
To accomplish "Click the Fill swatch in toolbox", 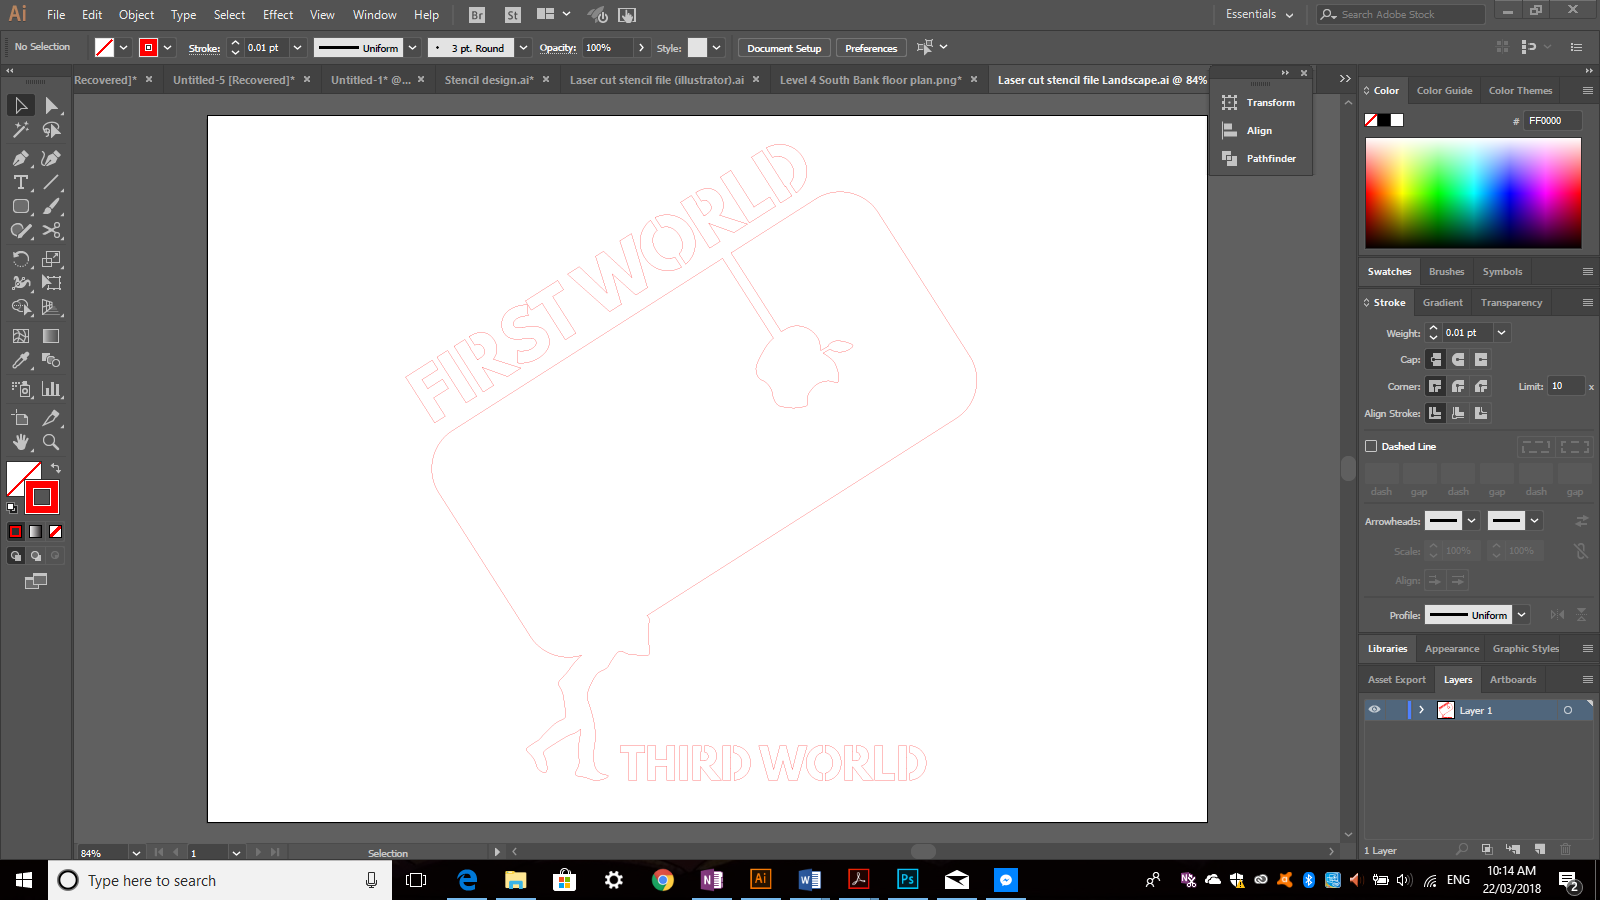I will (x=19, y=475).
